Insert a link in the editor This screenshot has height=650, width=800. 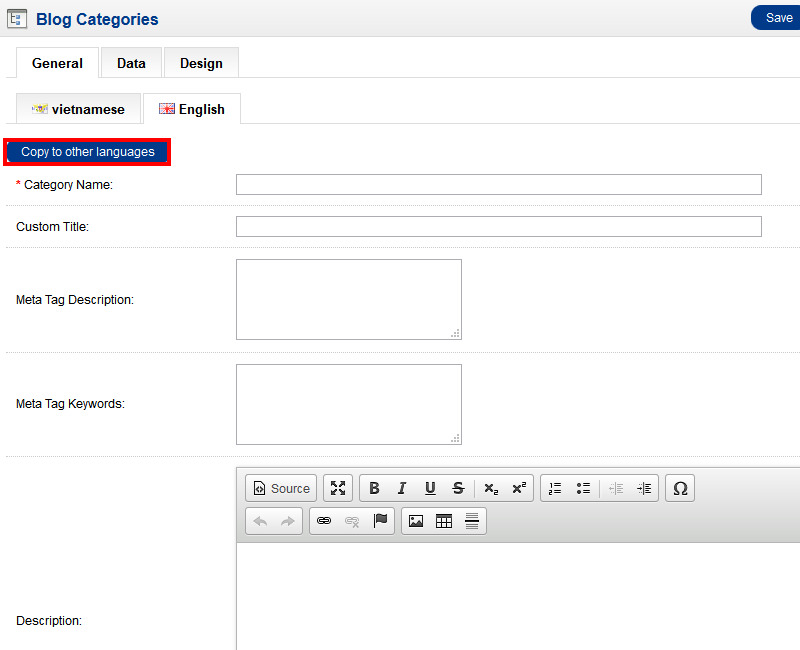click(x=323, y=521)
